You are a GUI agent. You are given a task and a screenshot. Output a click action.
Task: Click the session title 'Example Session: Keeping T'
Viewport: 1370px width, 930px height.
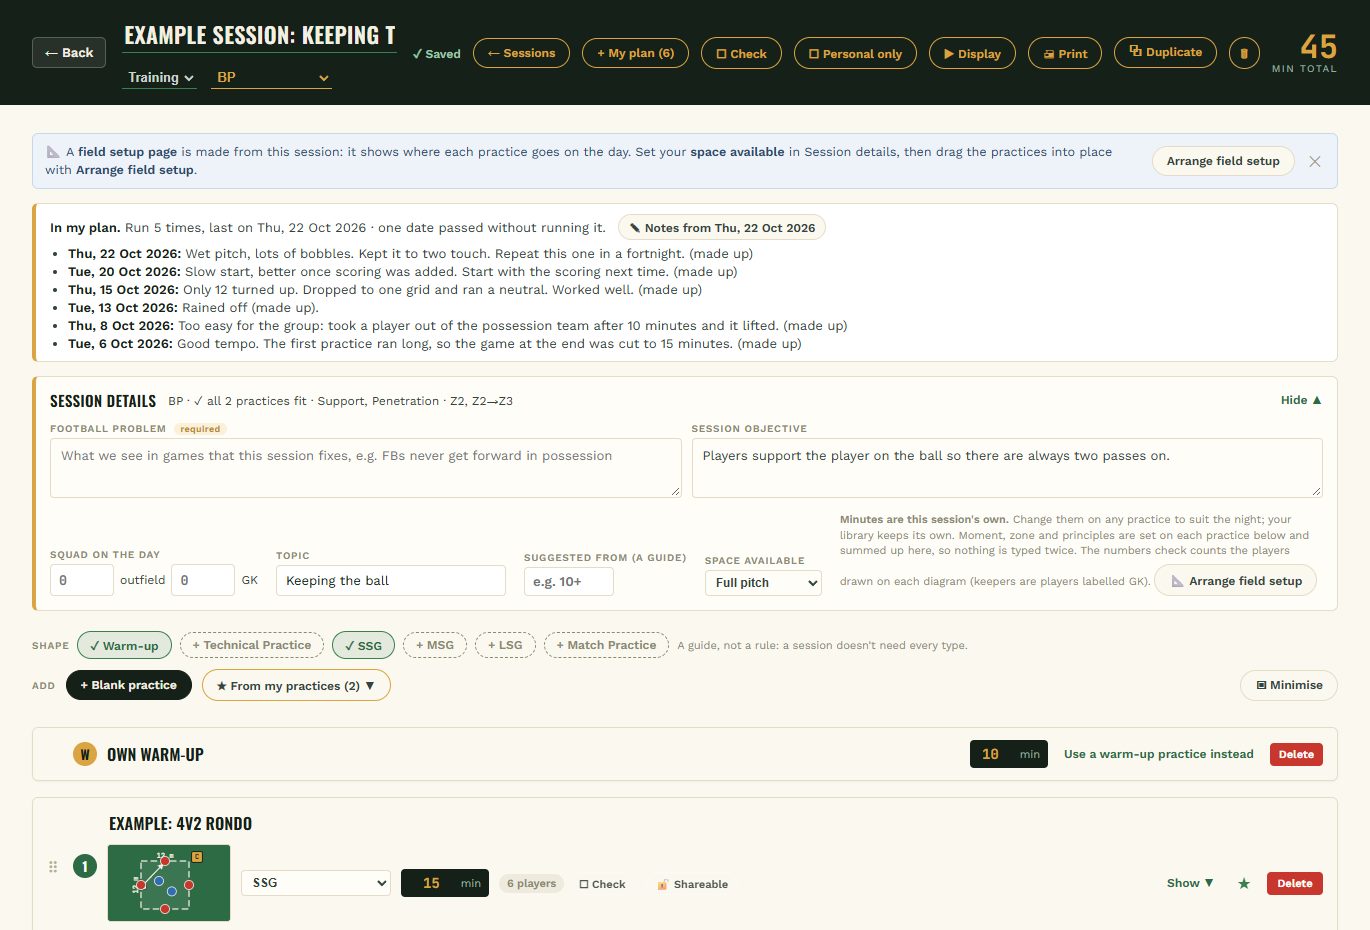pyautogui.click(x=260, y=36)
